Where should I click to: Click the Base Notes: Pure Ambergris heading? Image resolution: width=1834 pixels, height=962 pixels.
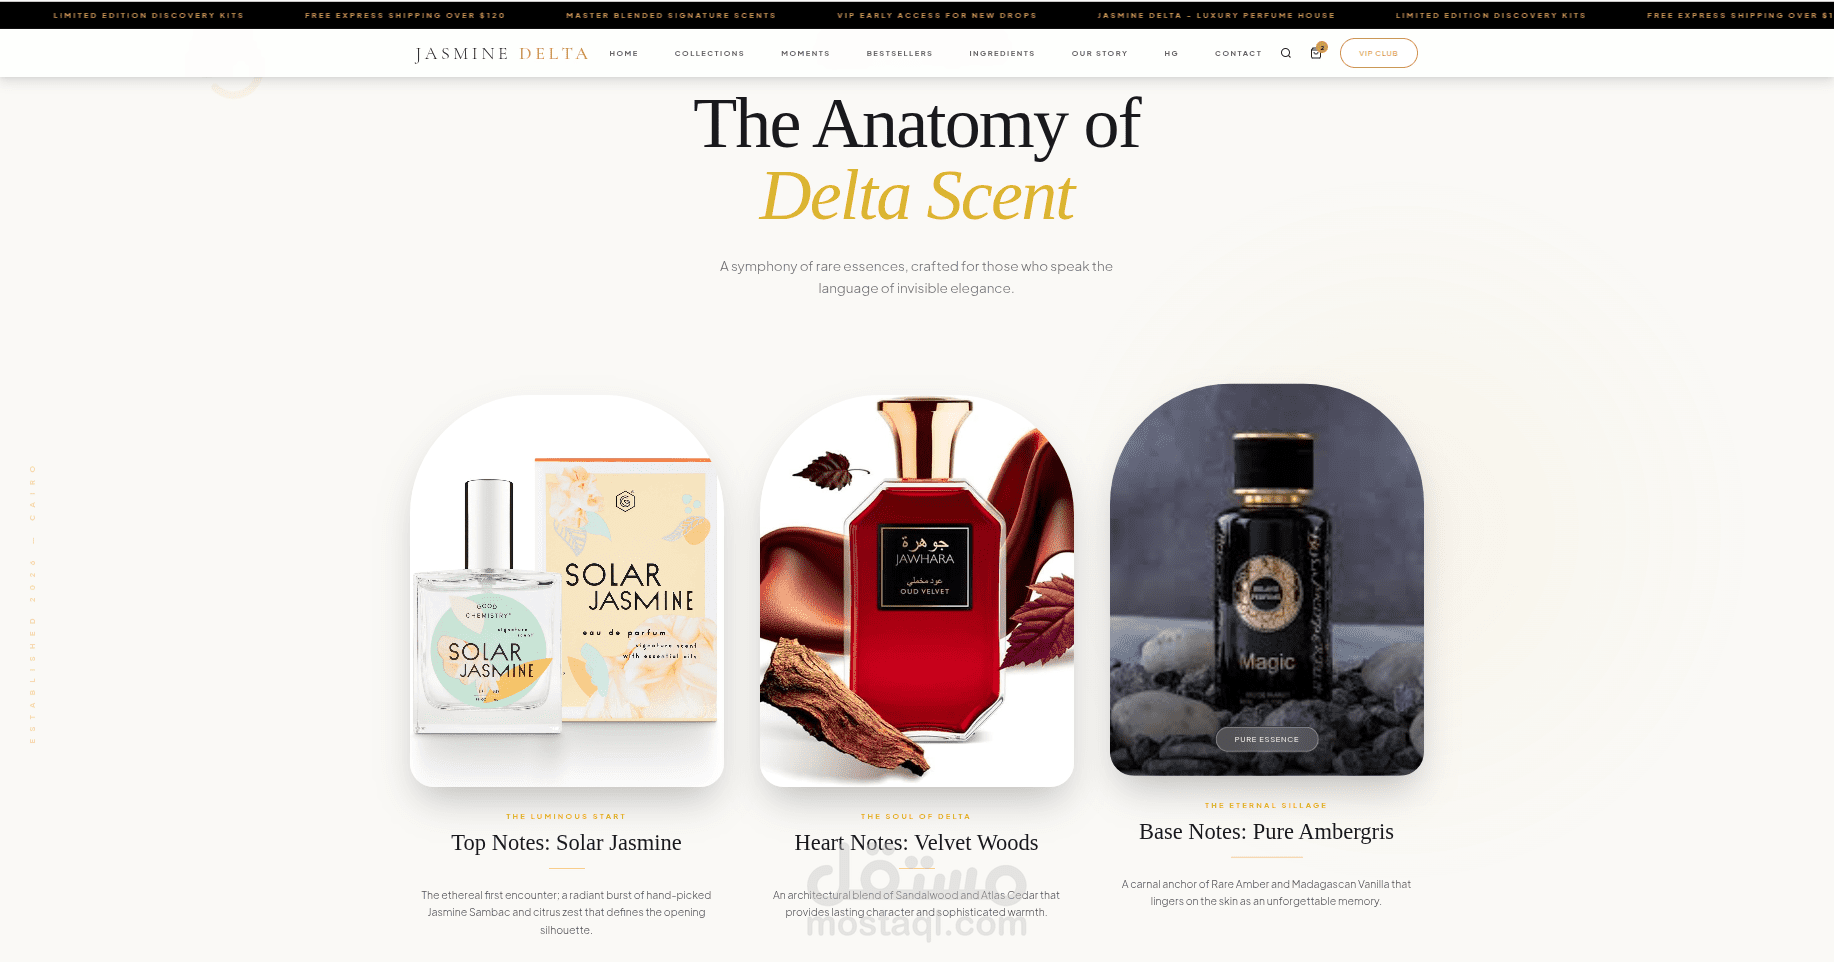[1266, 832]
